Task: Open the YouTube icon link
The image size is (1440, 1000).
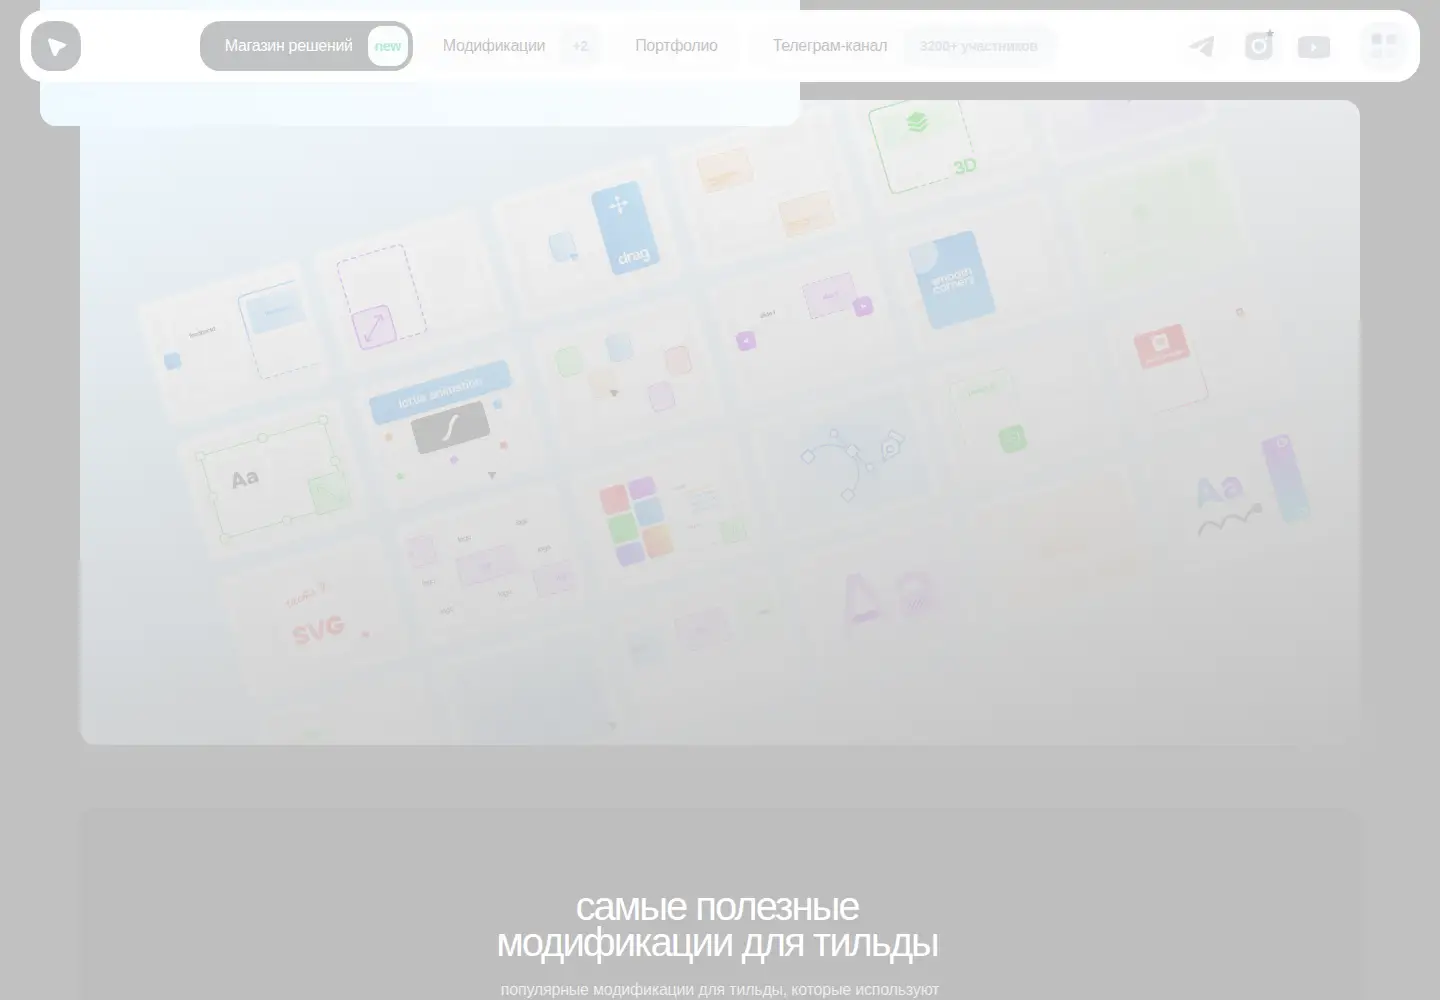Action: coord(1314,47)
